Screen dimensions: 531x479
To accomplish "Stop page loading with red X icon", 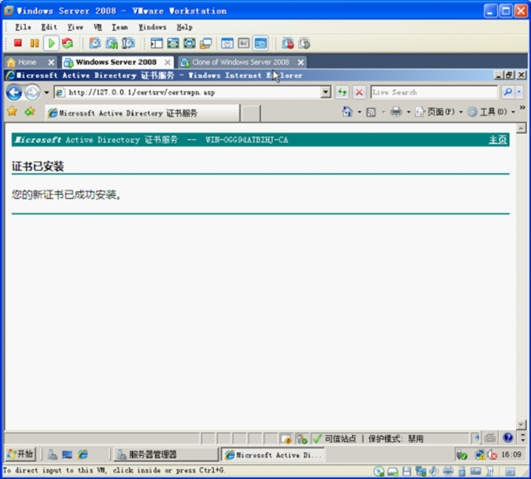I will [359, 92].
